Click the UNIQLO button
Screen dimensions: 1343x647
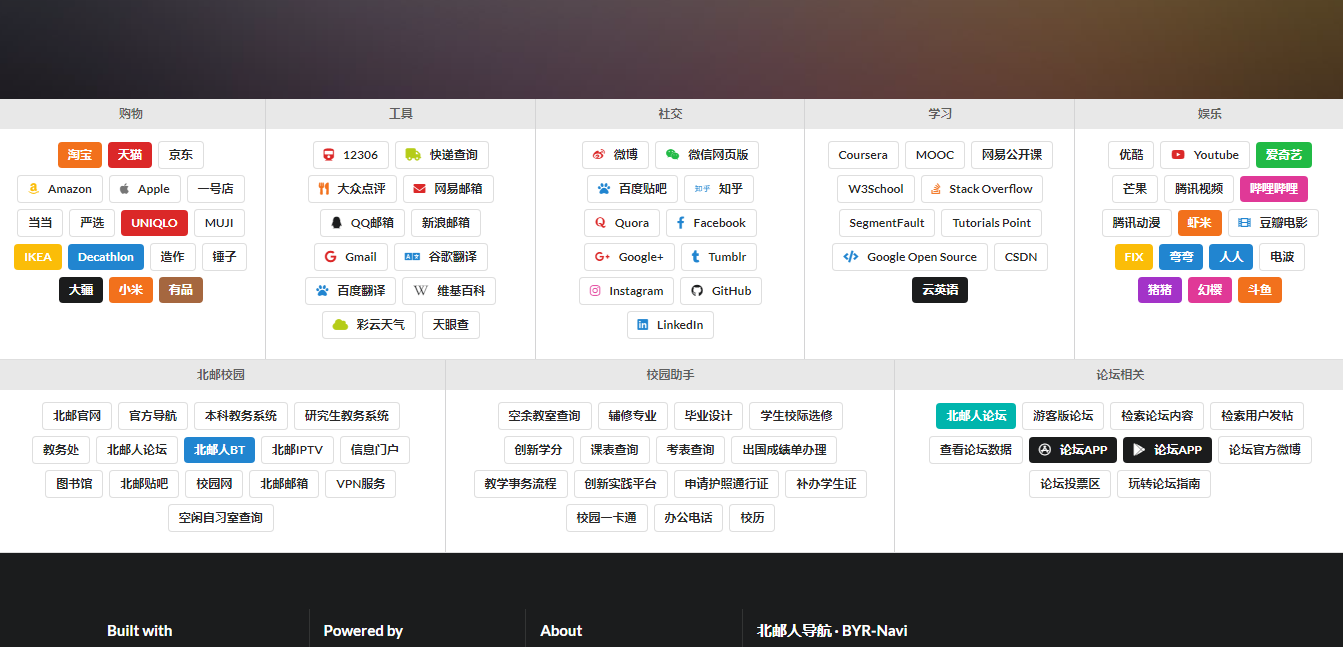click(154, 223)
